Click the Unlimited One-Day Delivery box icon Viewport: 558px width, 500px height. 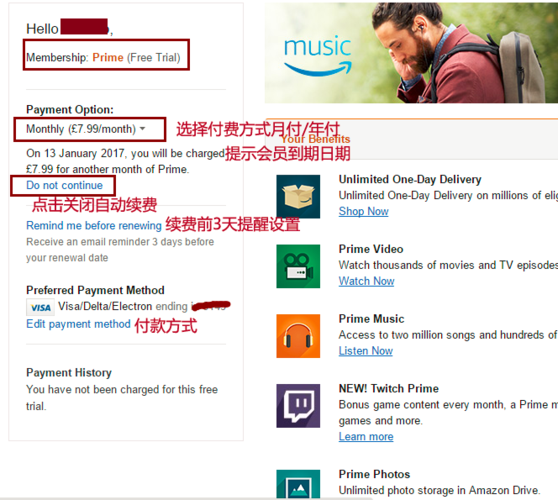[x=298, y=196]
